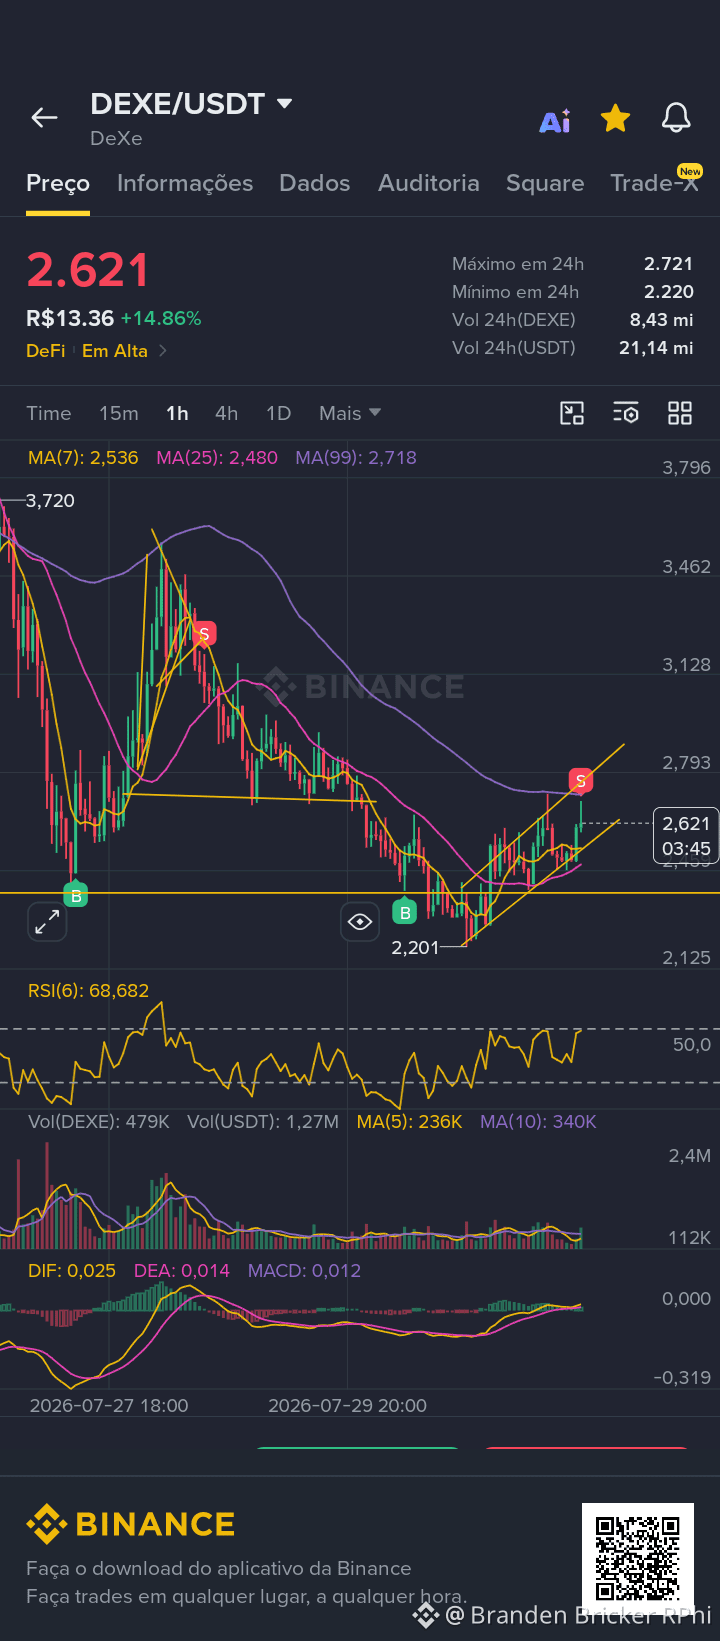The height and width of the screenshot is (1641, 720).
Task: Tap the Máximo em 24h value 2.721
Action: 668,264
